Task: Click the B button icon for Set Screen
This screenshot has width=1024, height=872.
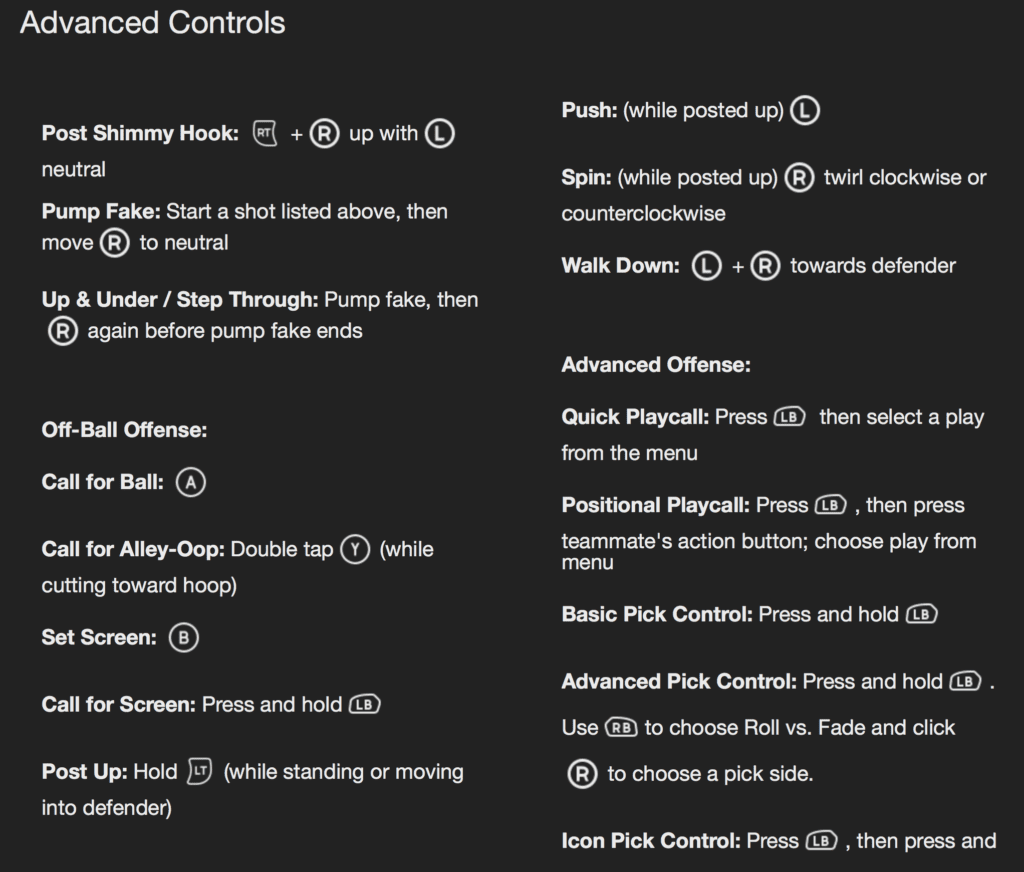Action: click(x=183, y=638)
